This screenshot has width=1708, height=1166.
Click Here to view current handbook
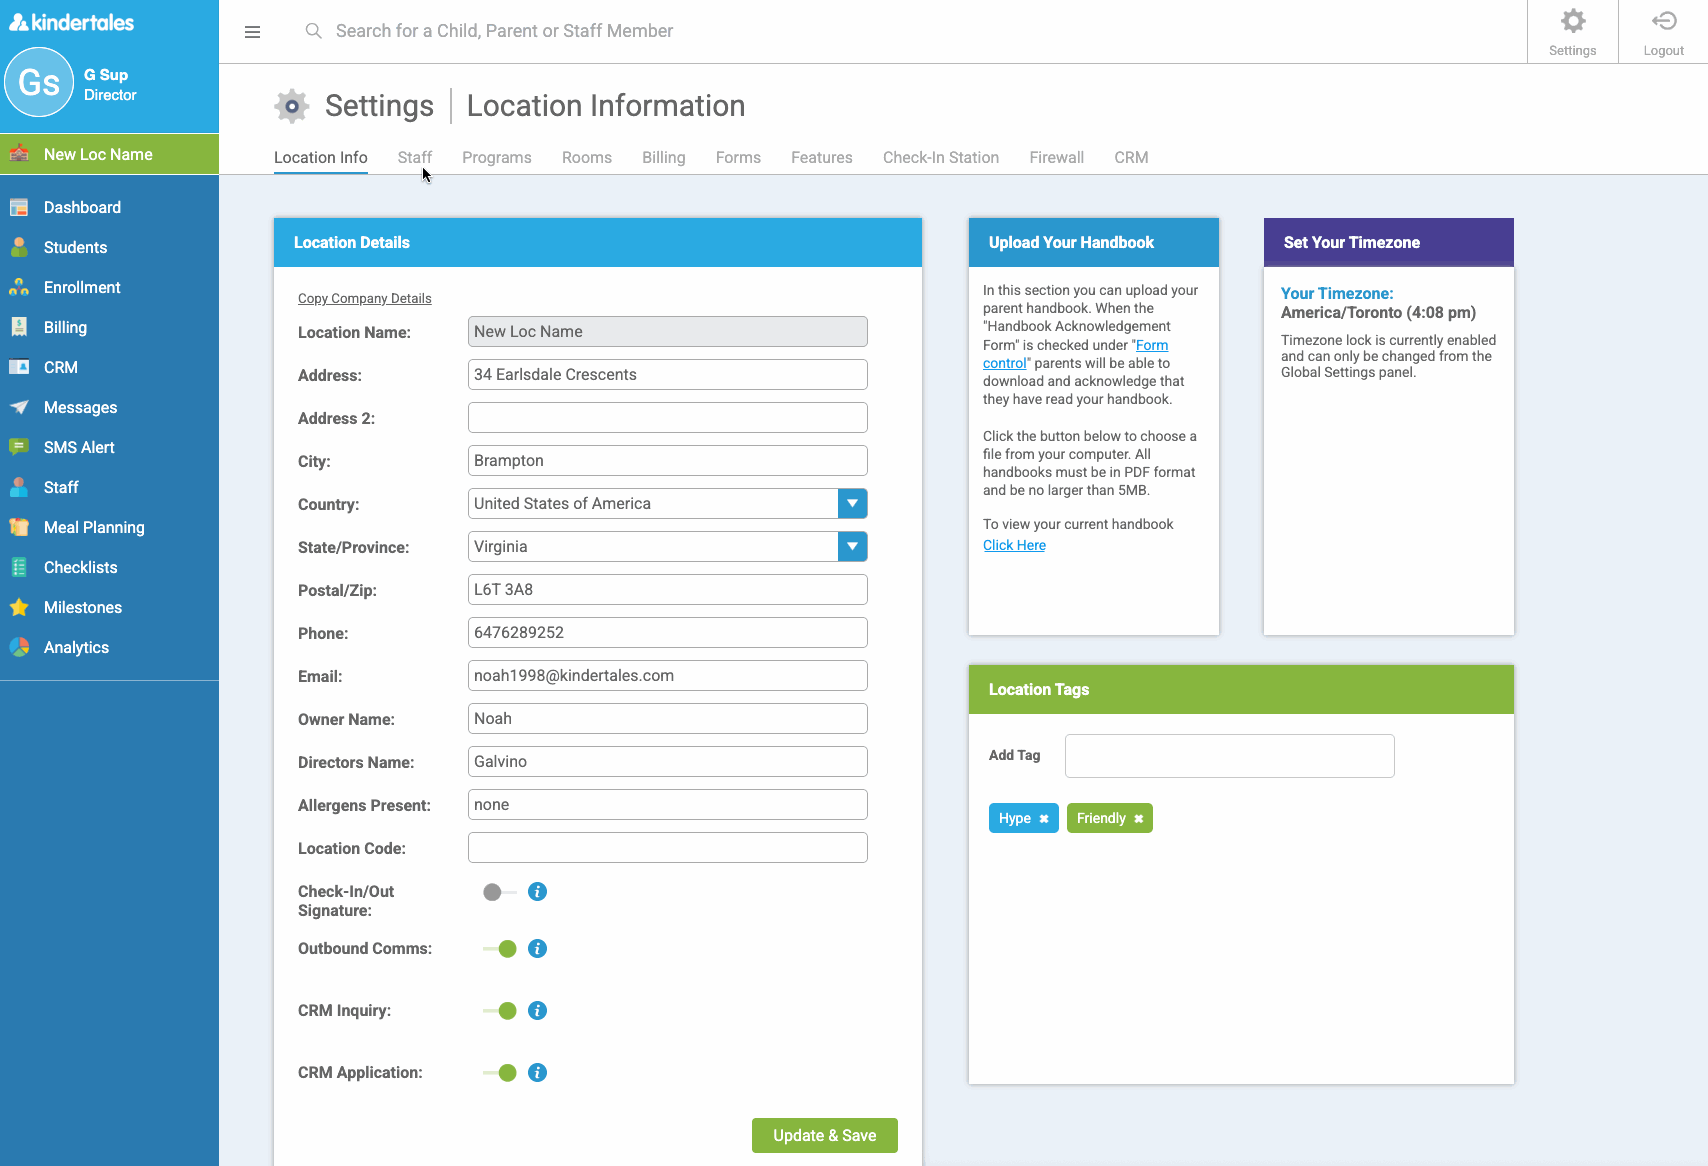pos(1014,545)
